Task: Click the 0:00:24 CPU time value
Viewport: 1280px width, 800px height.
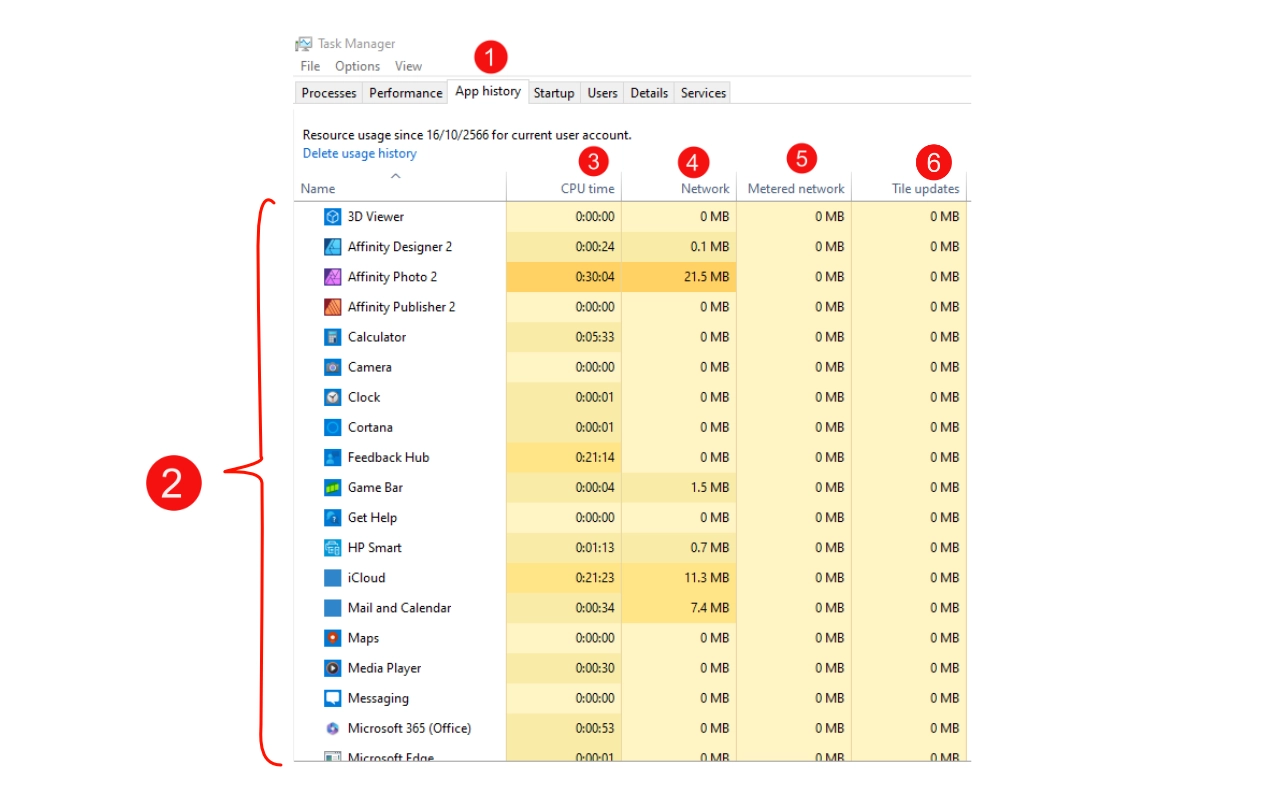Action: (x=595, y=247)
